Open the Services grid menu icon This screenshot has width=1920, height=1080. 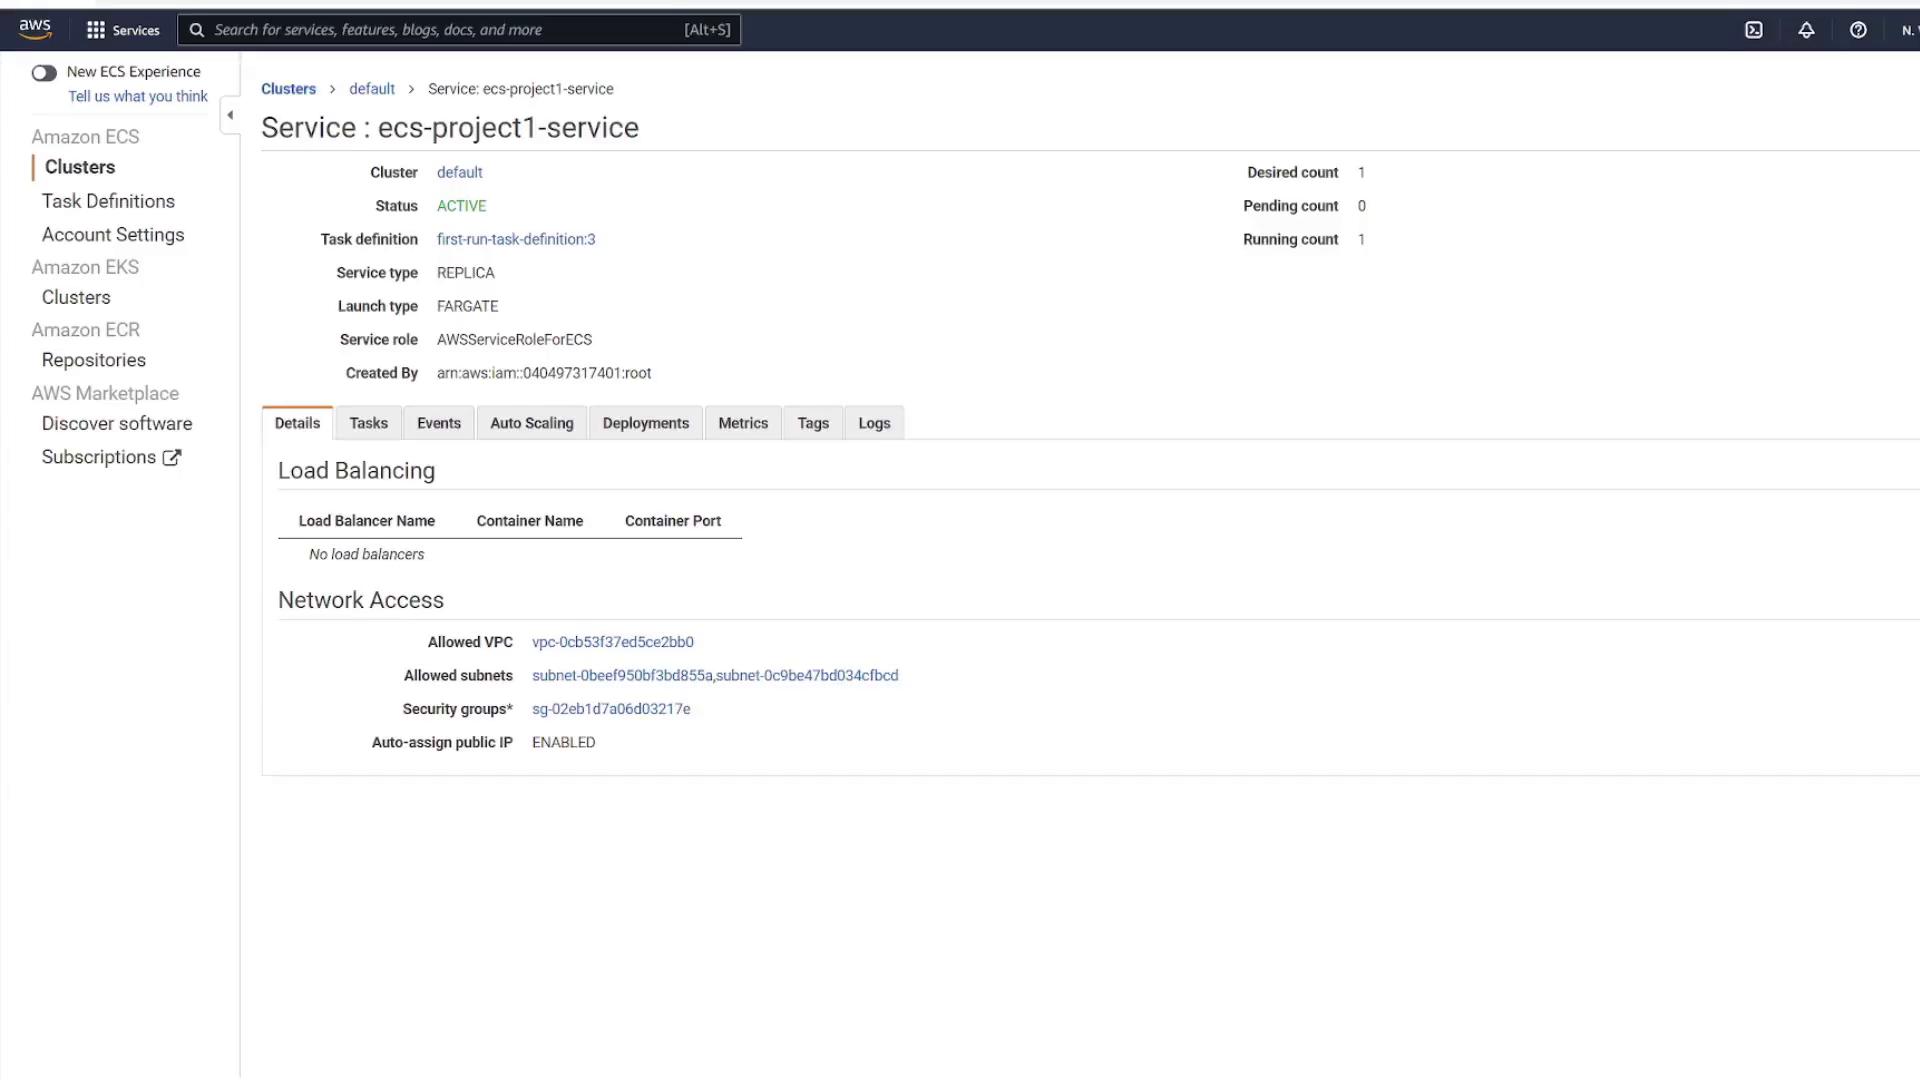click(96, 30)
